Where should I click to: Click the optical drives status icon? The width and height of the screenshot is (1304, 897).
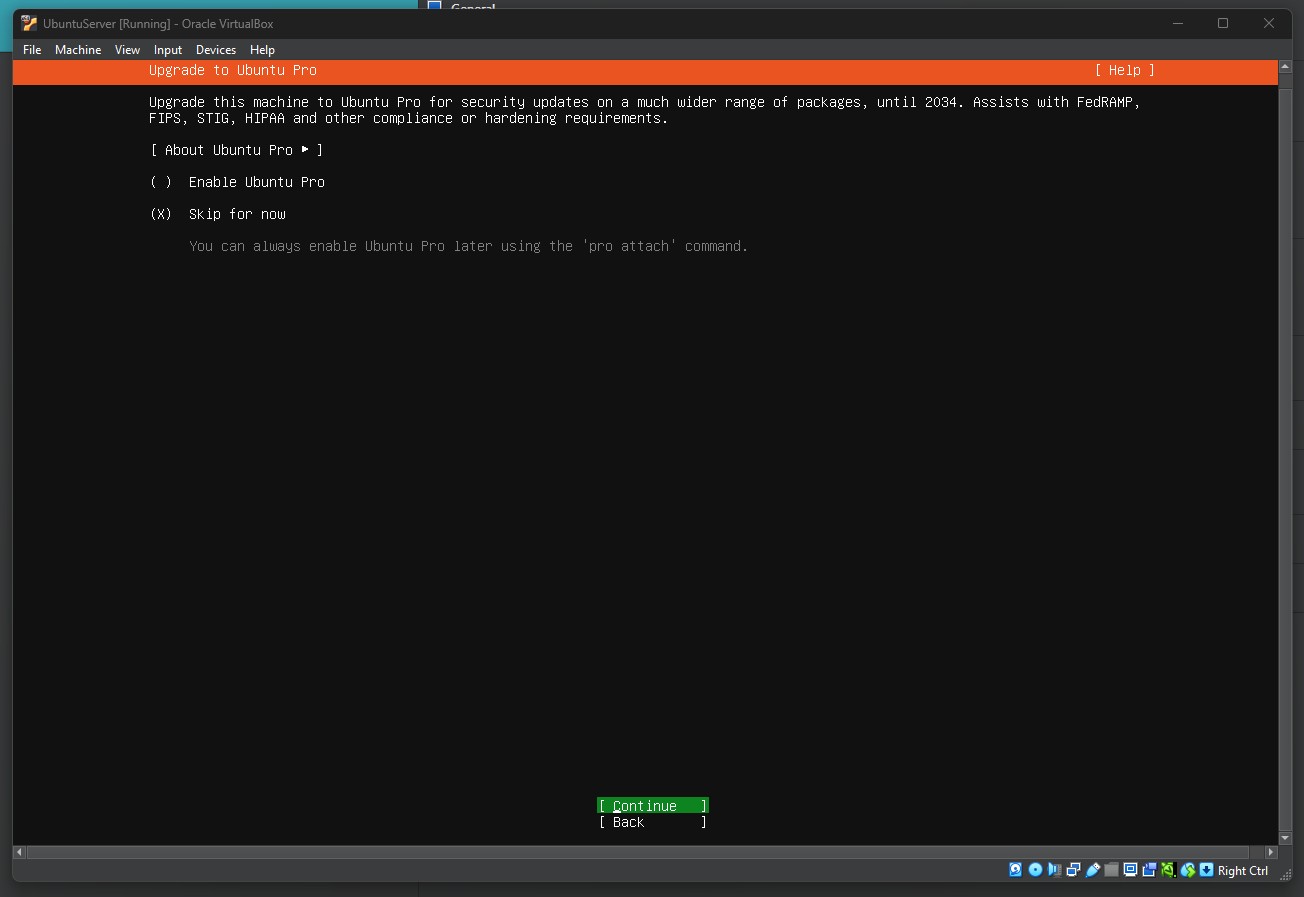pyautogui.click(x=1034, y=870)
